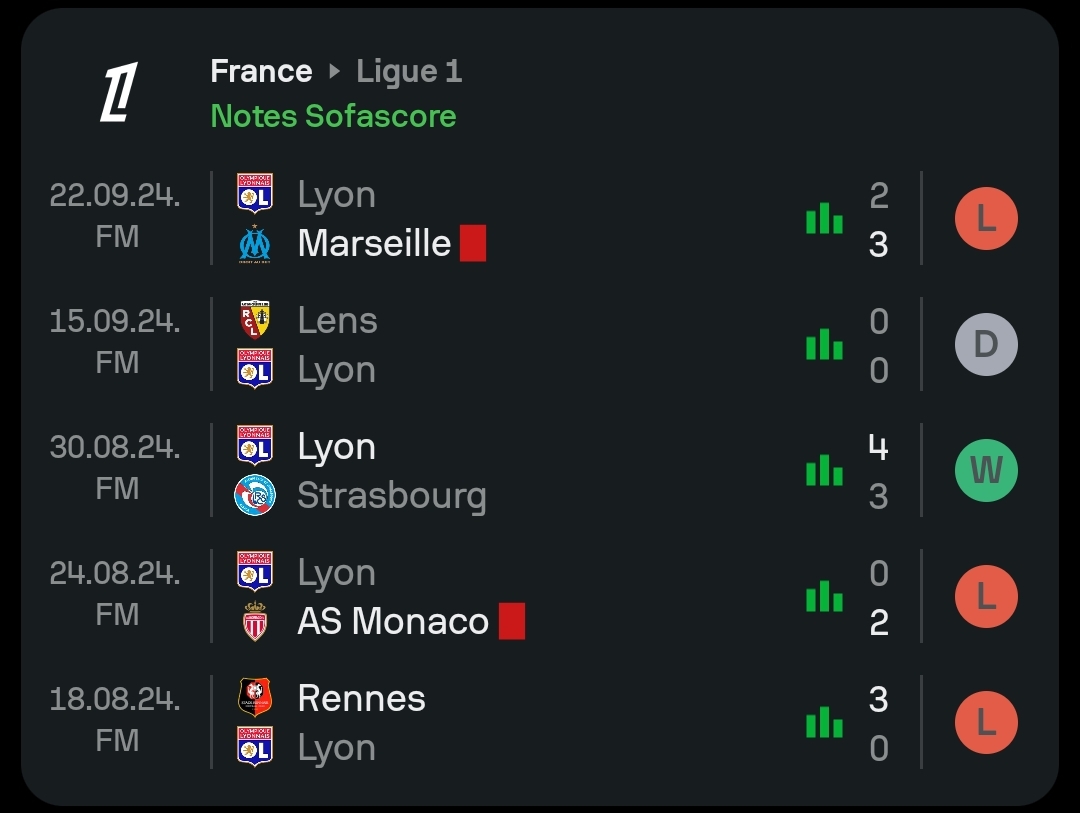Open stats icon for Lyon vs Marseille
This screenshot has height=813, width=1080.
824,218
